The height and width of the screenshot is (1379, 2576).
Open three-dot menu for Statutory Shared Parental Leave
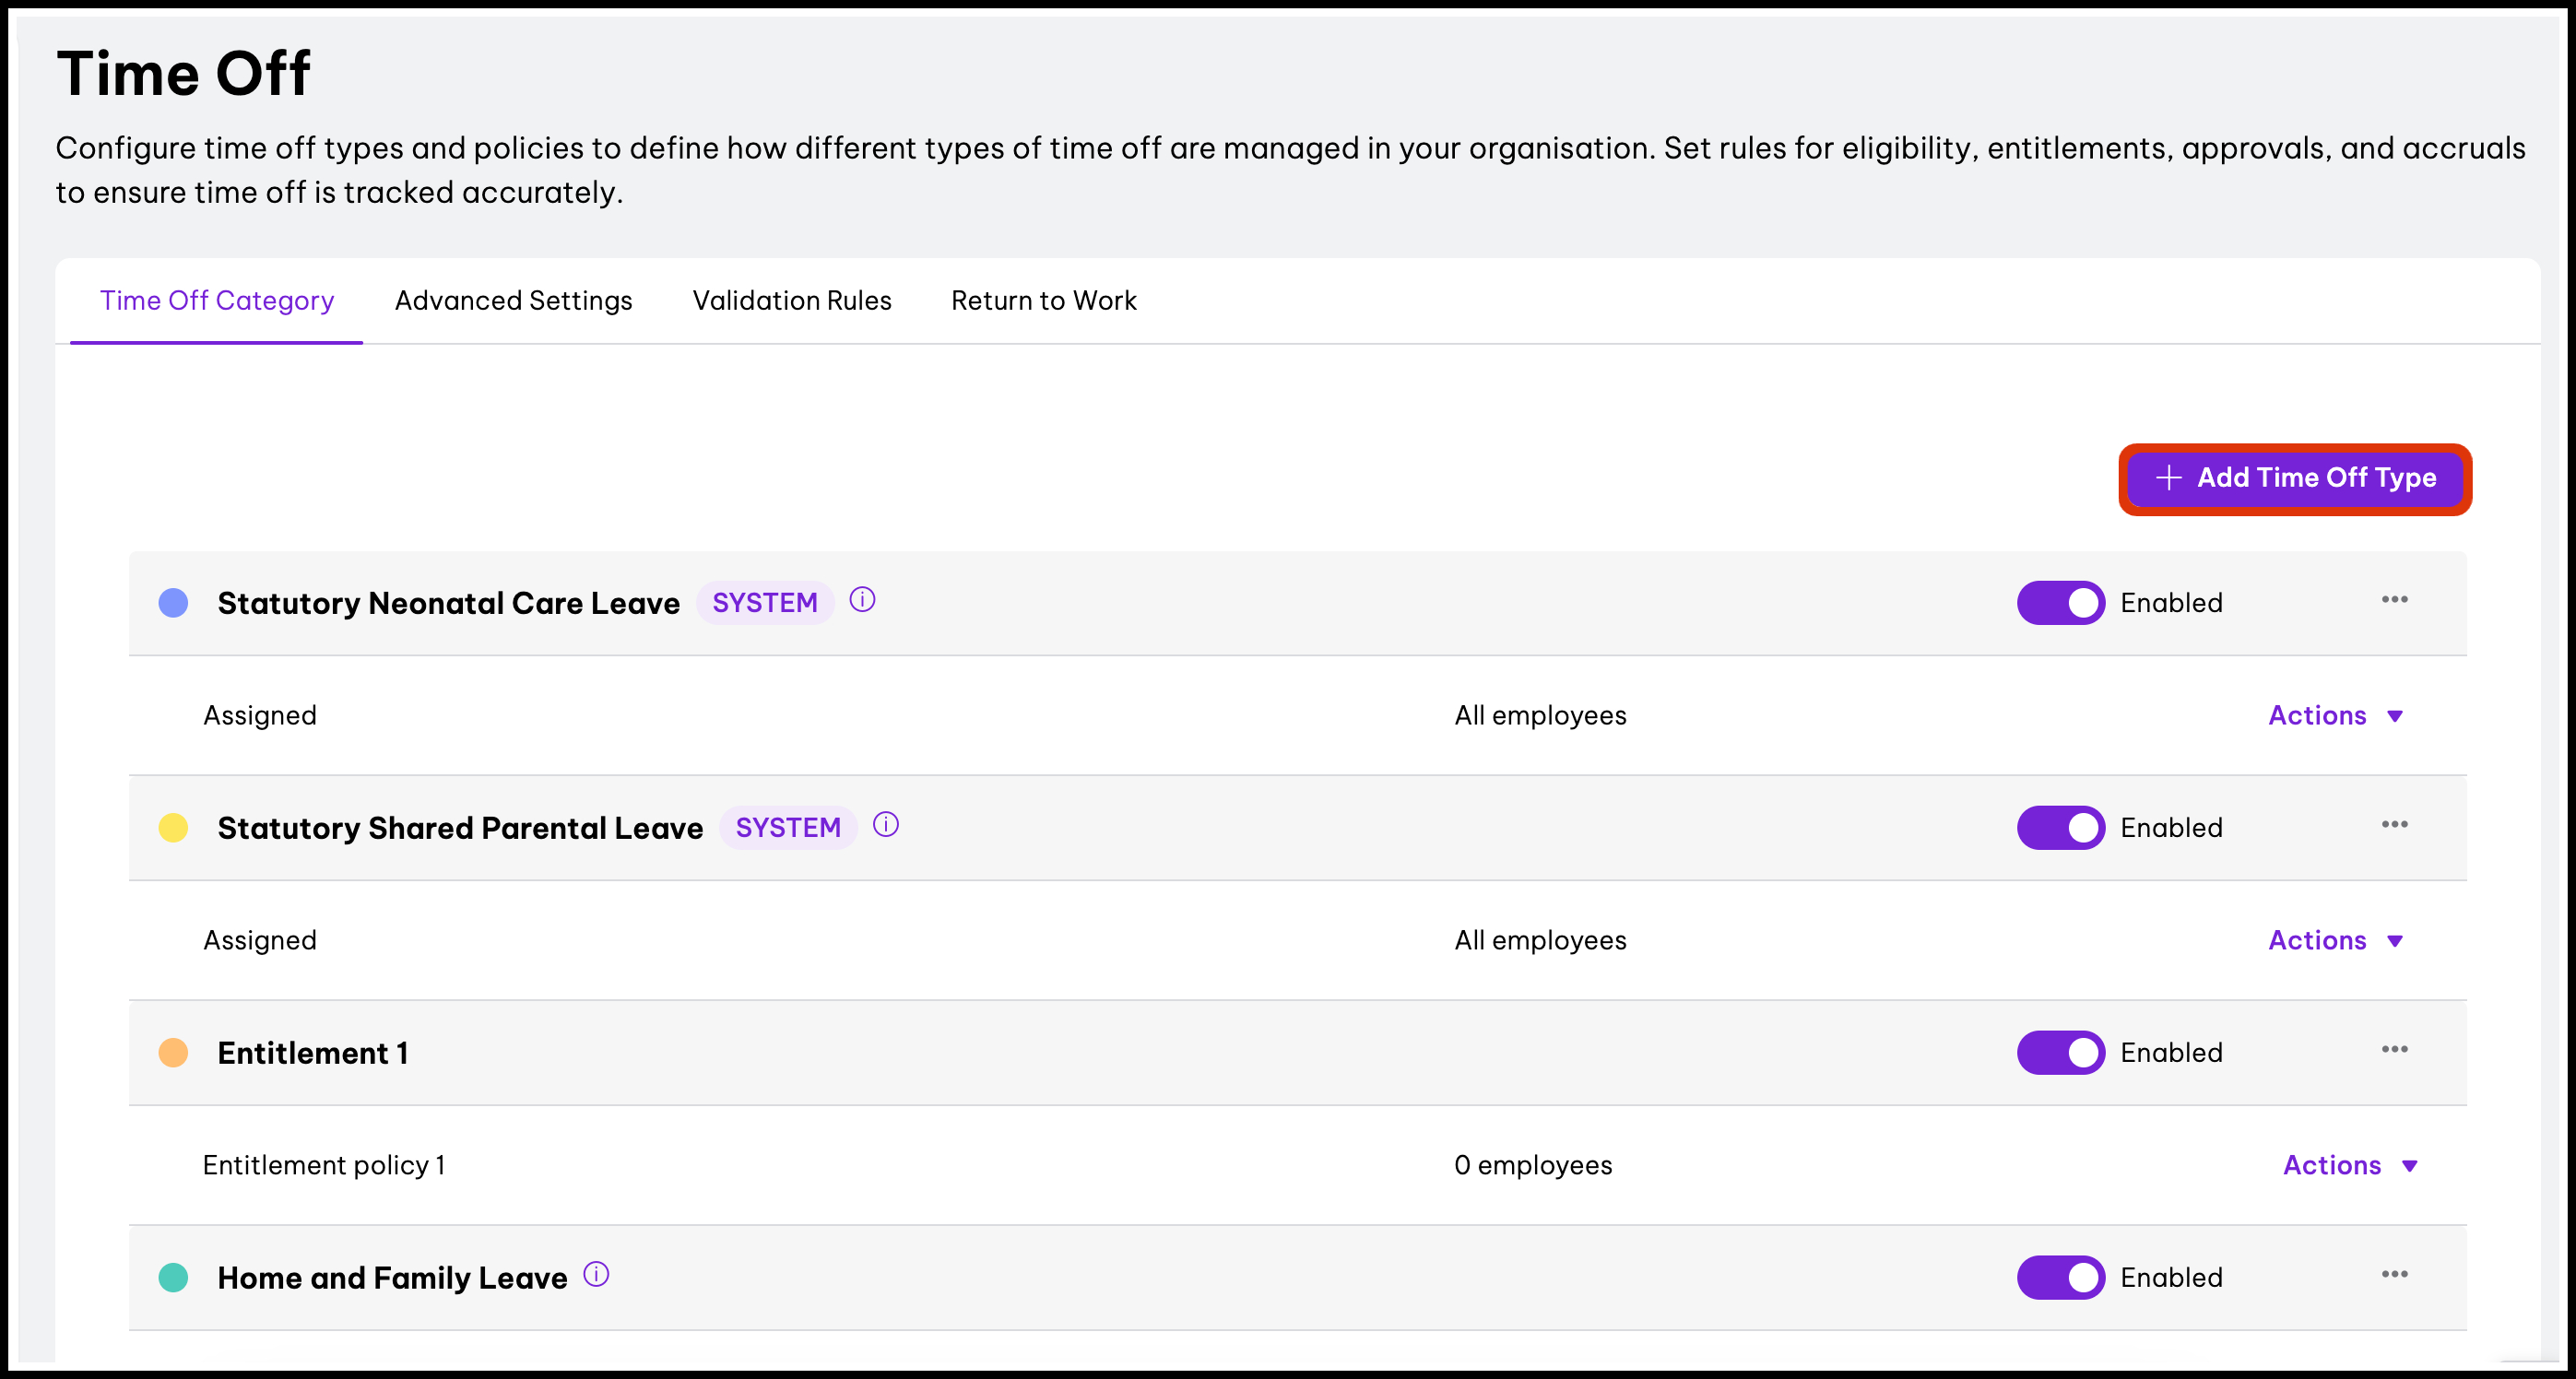(2394, 825)
